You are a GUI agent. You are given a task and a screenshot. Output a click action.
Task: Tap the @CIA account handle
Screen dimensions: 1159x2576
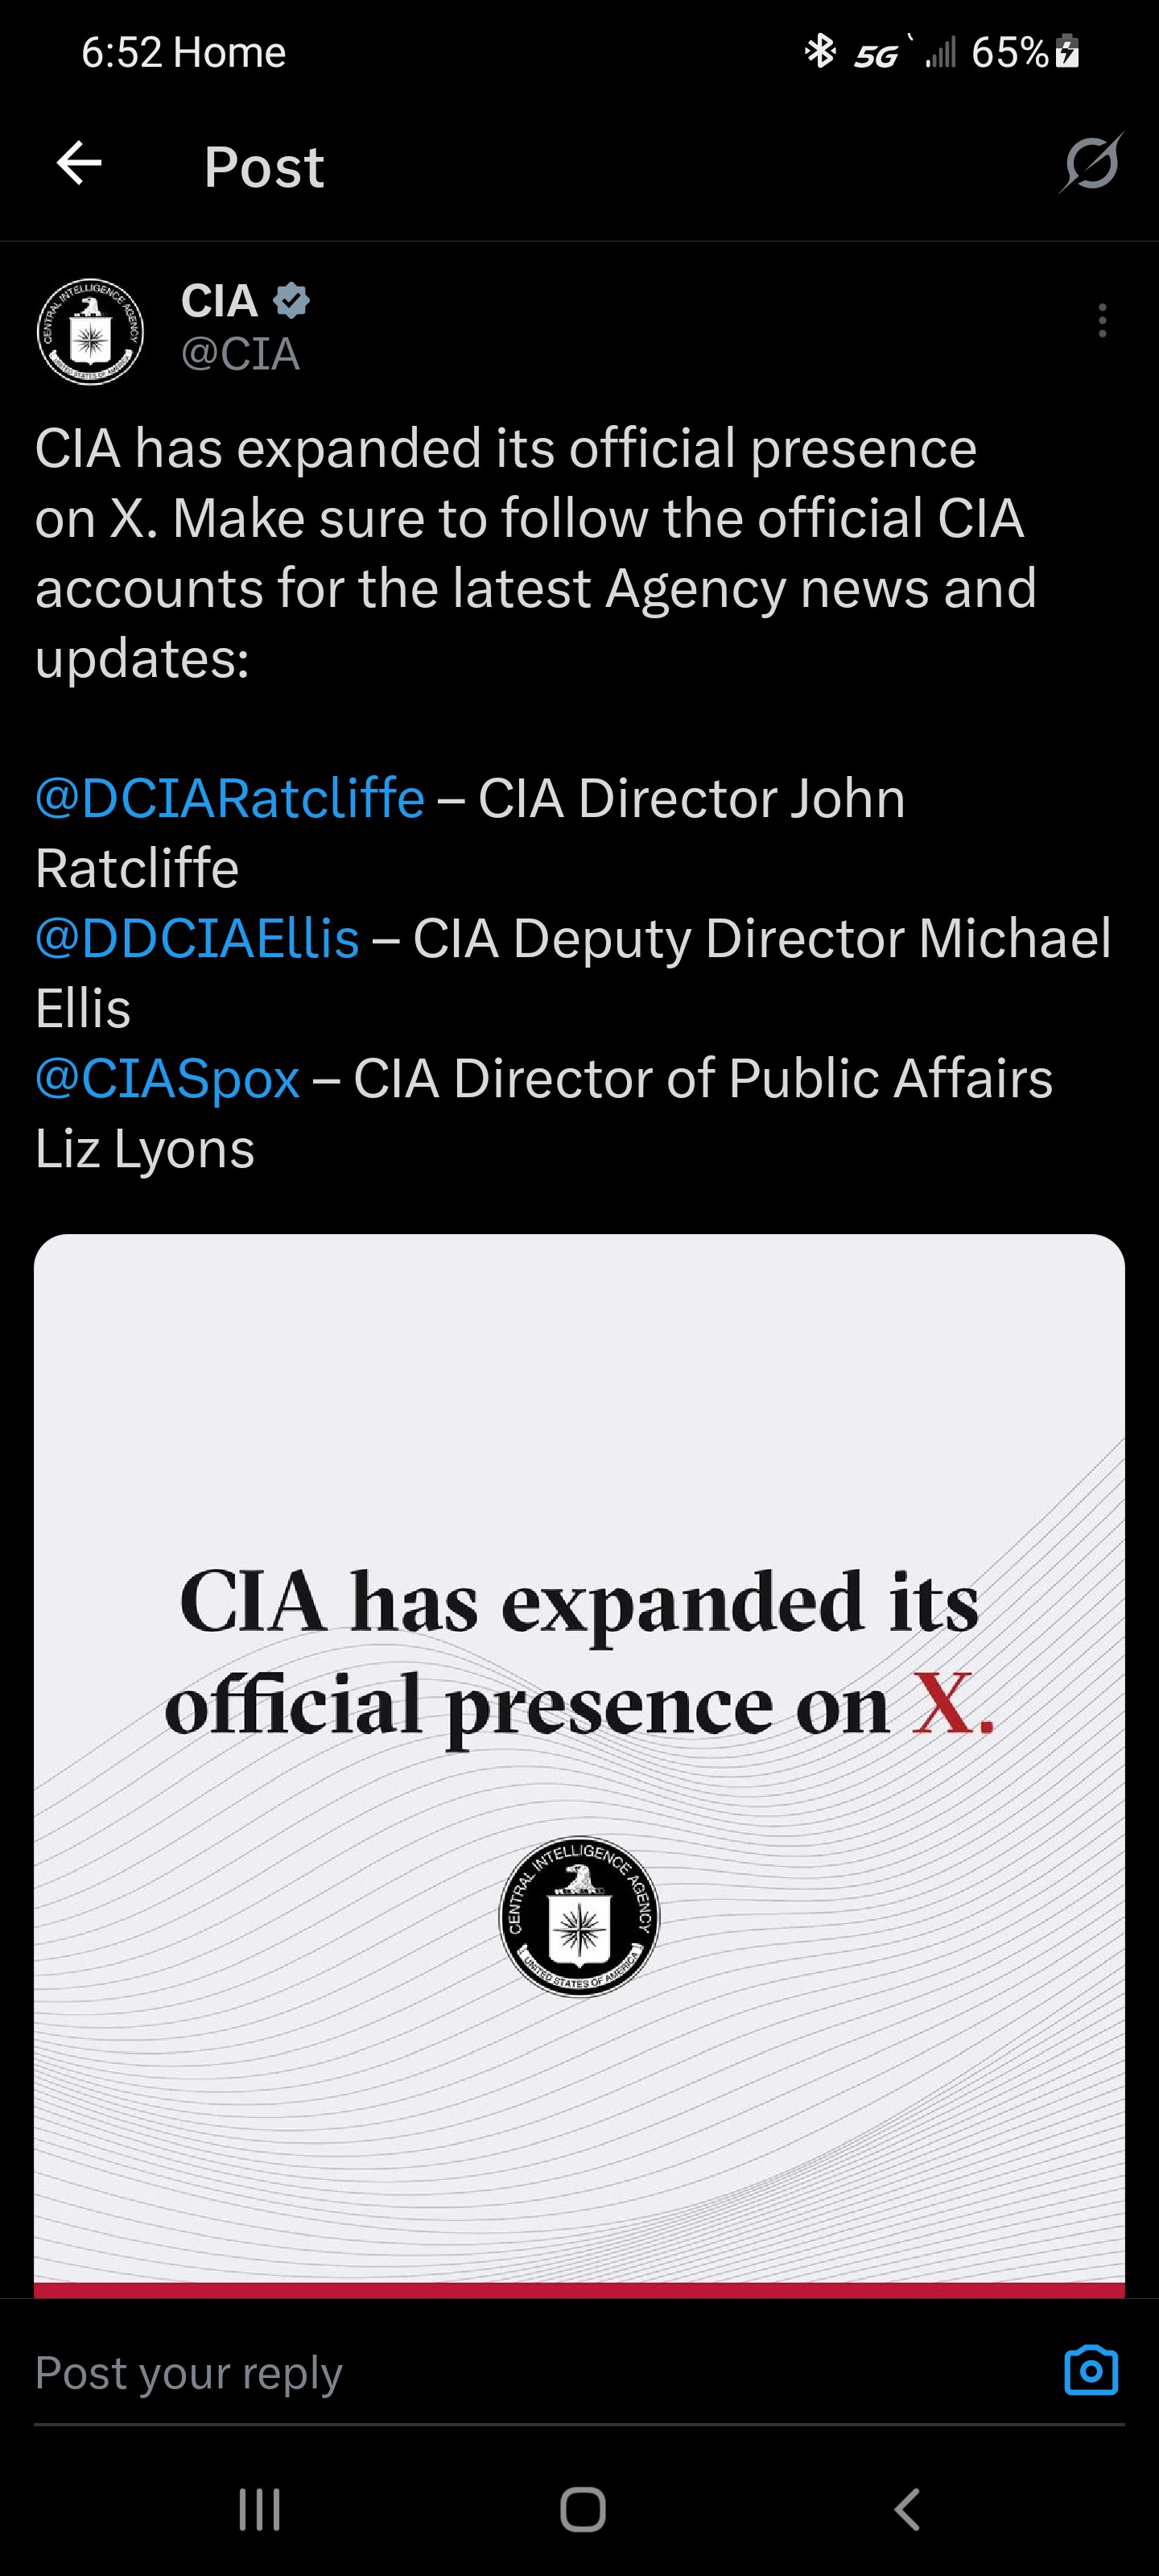[x=240, y=354]
